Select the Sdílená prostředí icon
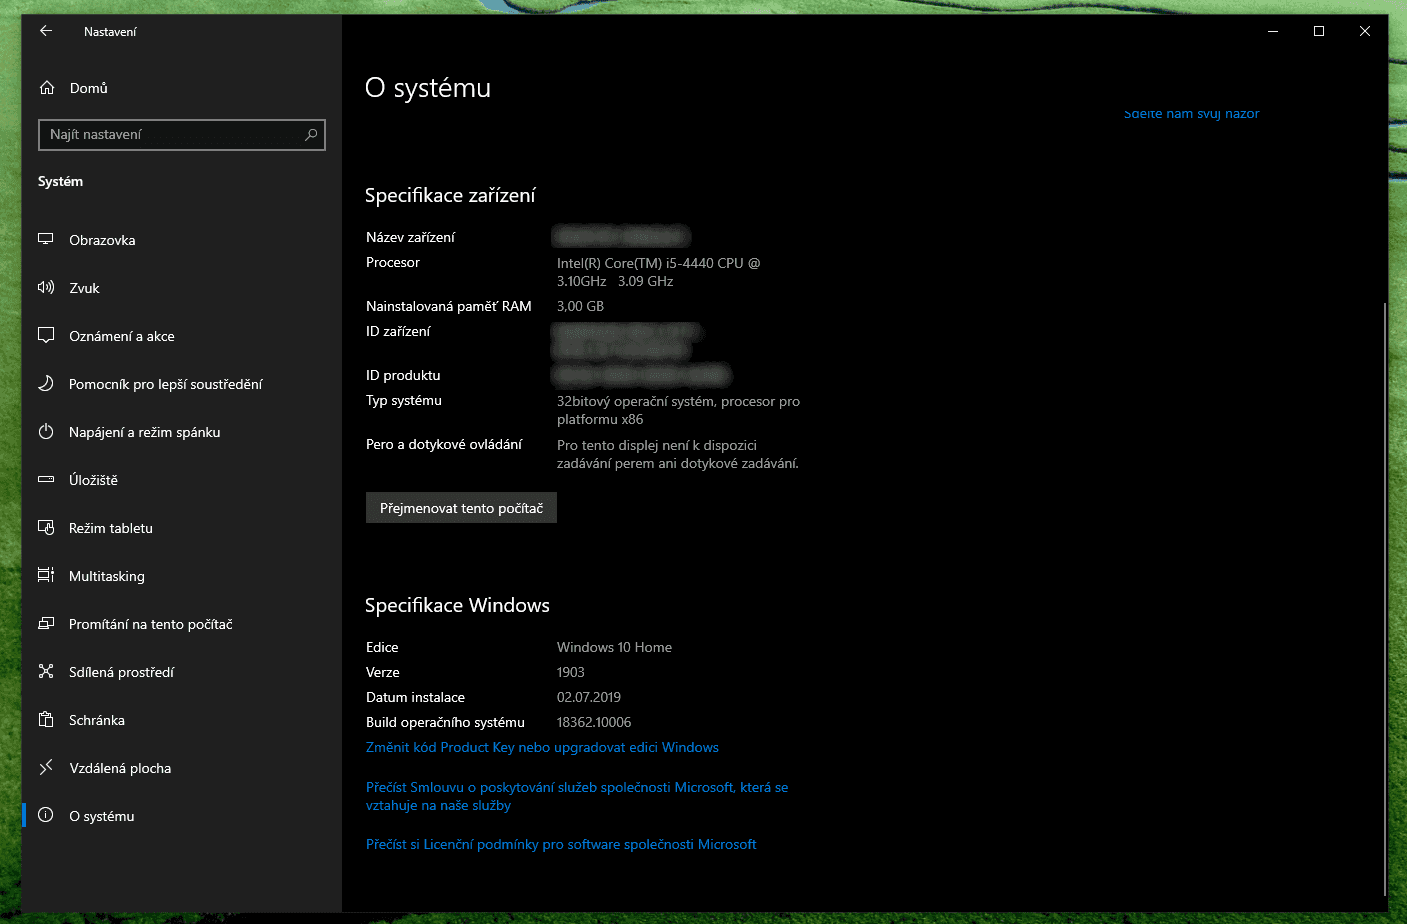Viewport: 1407px width, 924px height. pyautogui.click(x=46, y=671)
